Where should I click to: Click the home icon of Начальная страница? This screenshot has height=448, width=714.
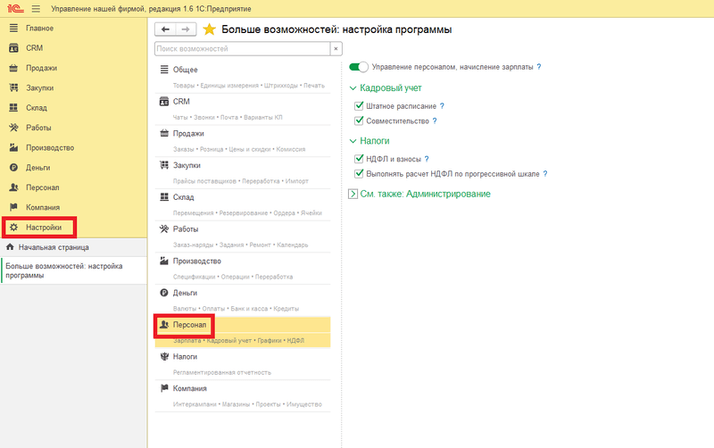click(x=10, y=247)
